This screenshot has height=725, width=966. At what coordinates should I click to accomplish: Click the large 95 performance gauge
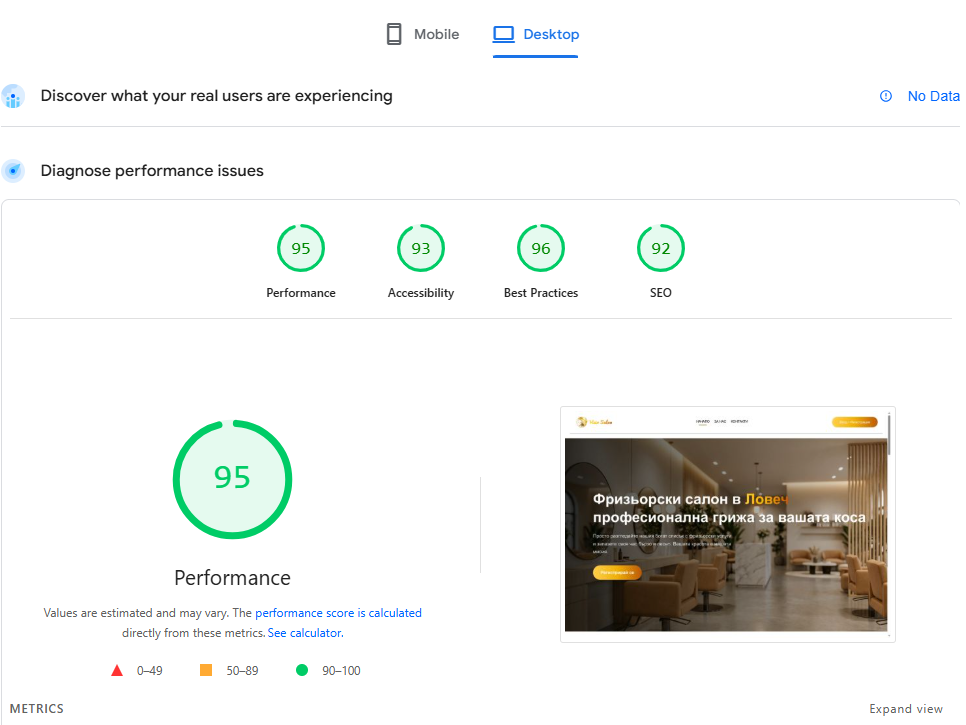tap(232, 479)
